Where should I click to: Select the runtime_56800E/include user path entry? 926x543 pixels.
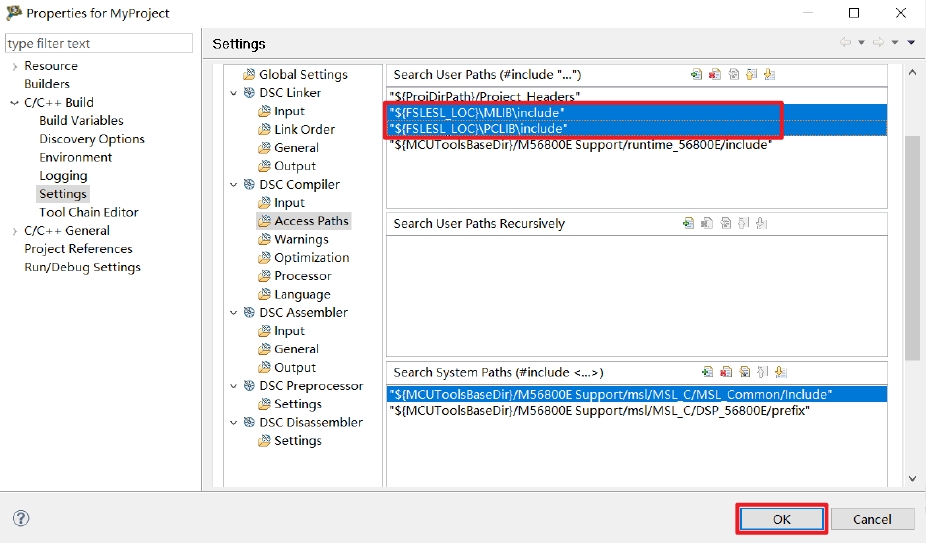point(580,145)
